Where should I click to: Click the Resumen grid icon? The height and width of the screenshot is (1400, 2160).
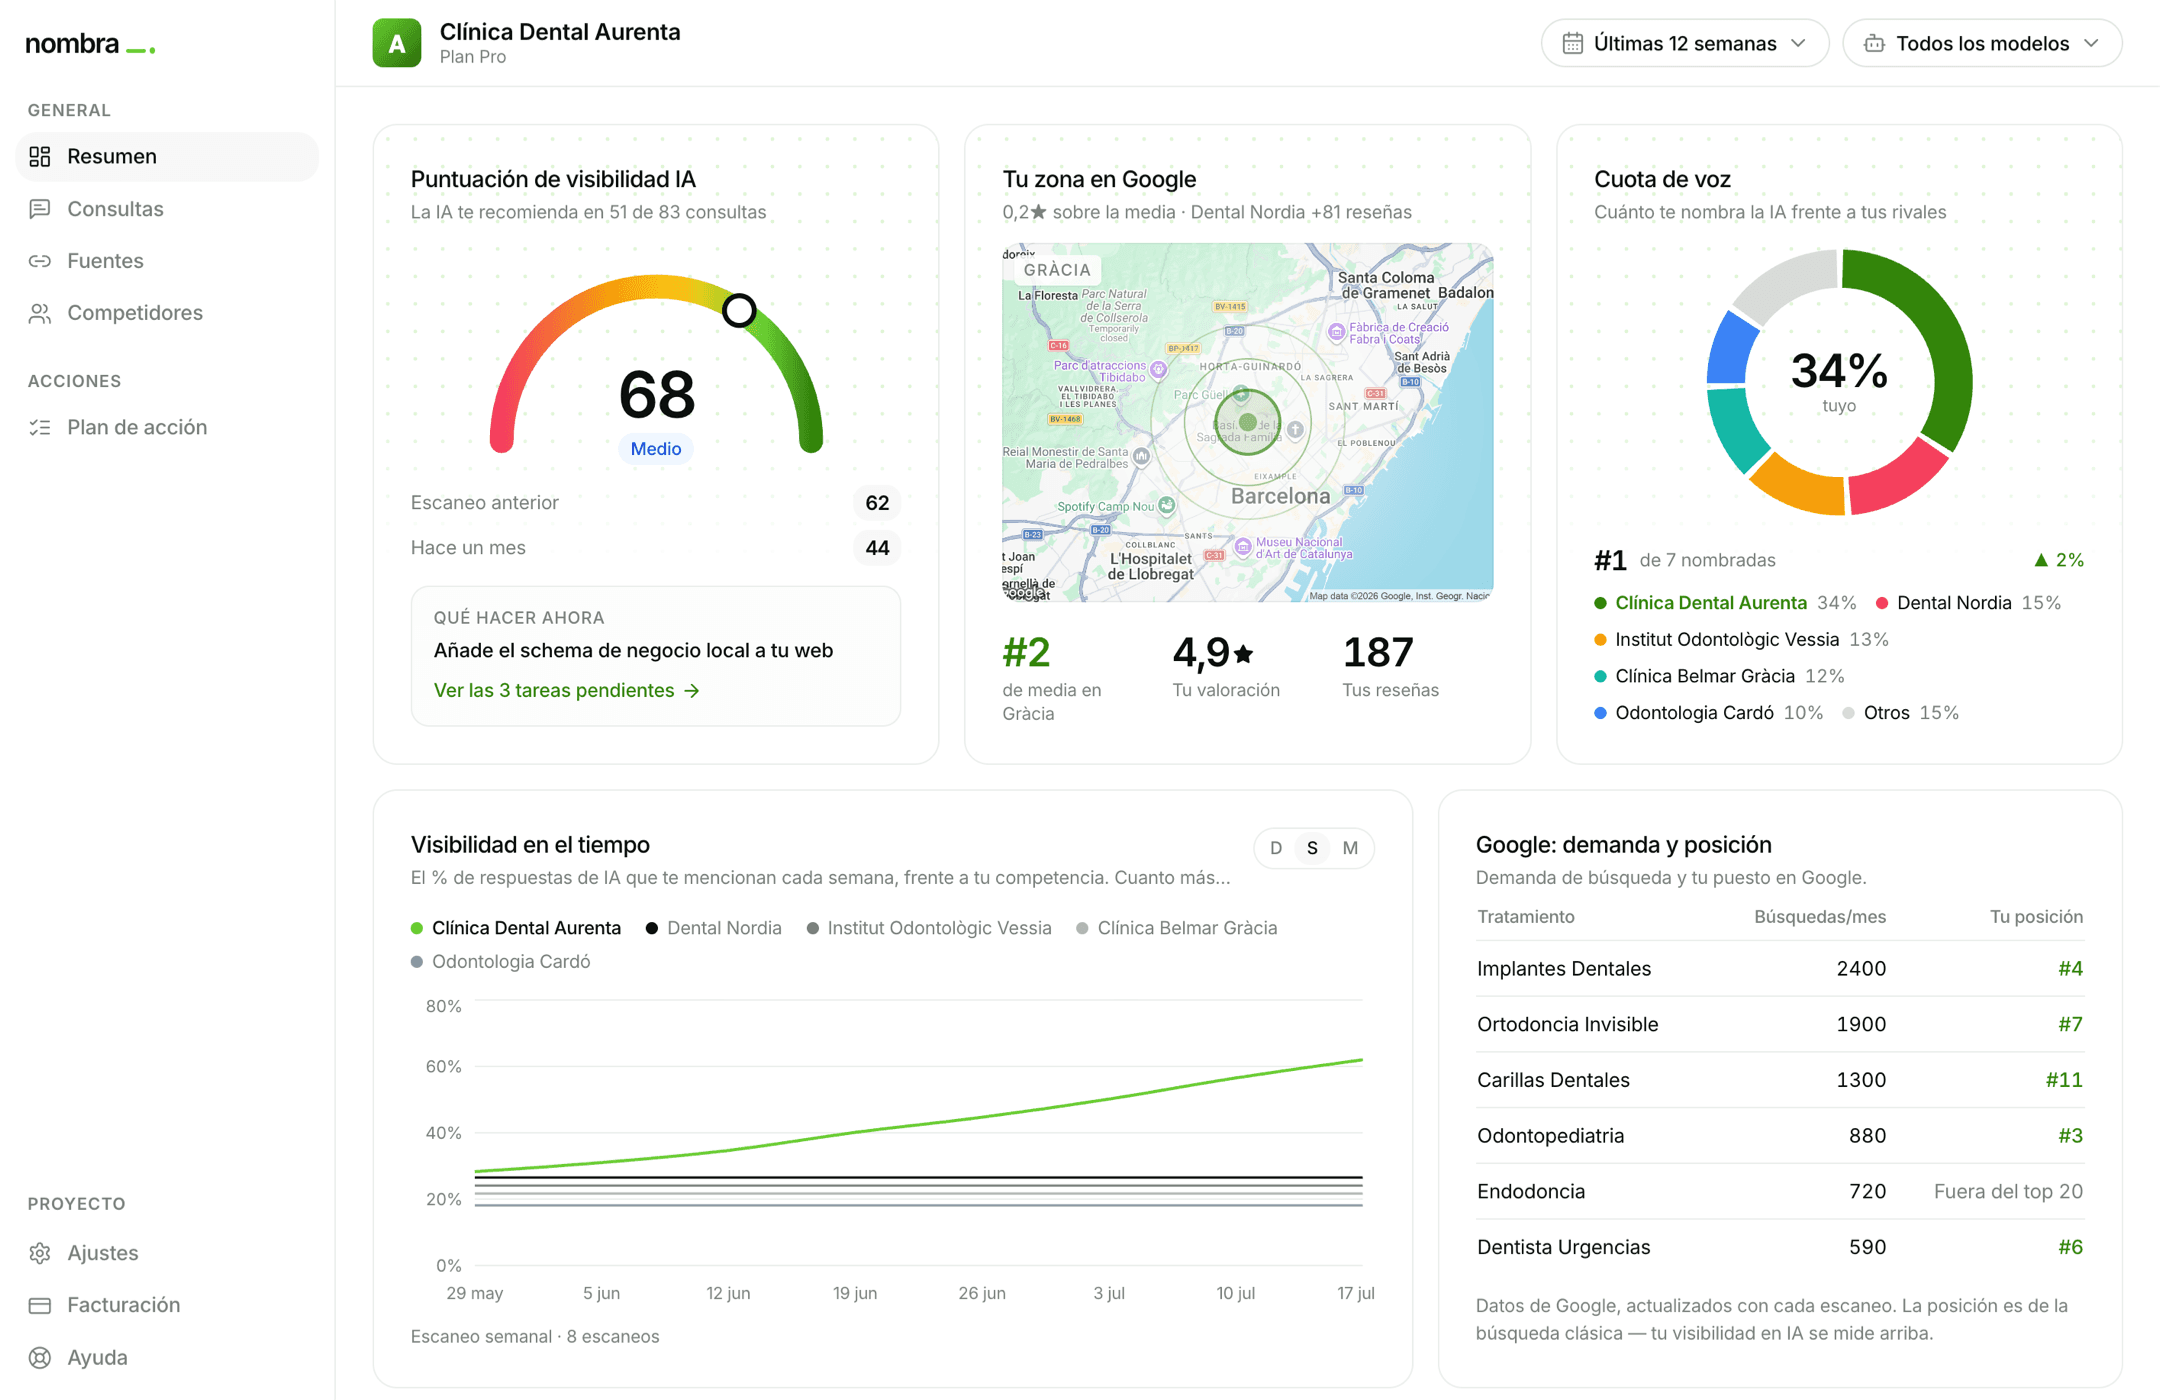pos(40,157)
